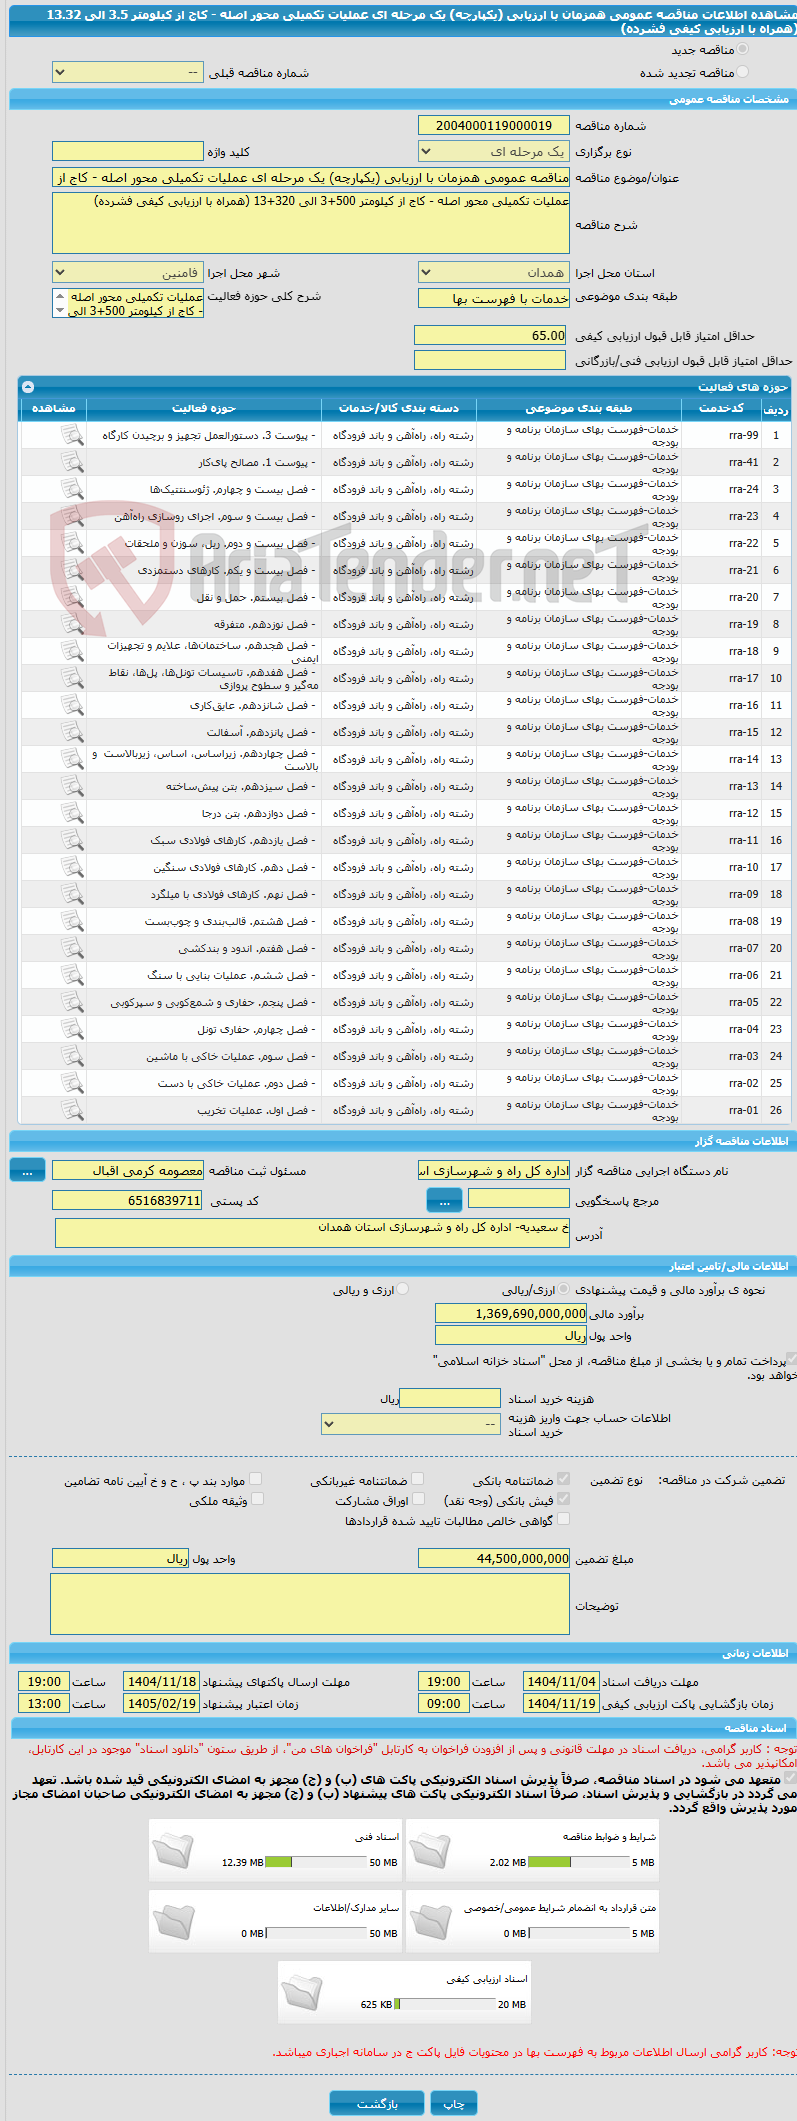The image size is (797, 2121).
Task: Click the دسته بندی کالا/خدمات column header
Action: [x=399, y=408]
